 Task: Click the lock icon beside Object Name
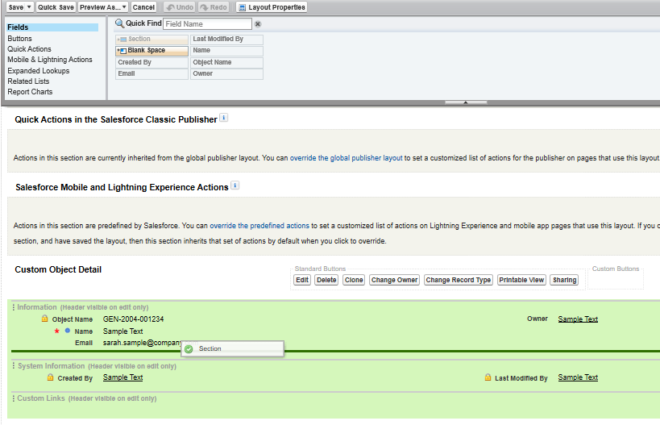44,319
